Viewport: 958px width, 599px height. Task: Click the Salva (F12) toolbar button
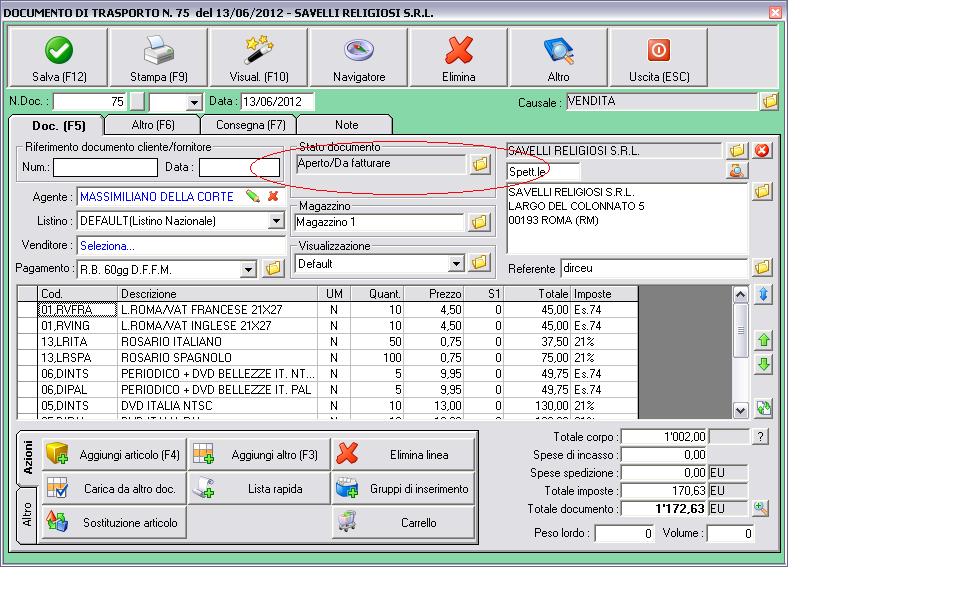tap(59, 58)
